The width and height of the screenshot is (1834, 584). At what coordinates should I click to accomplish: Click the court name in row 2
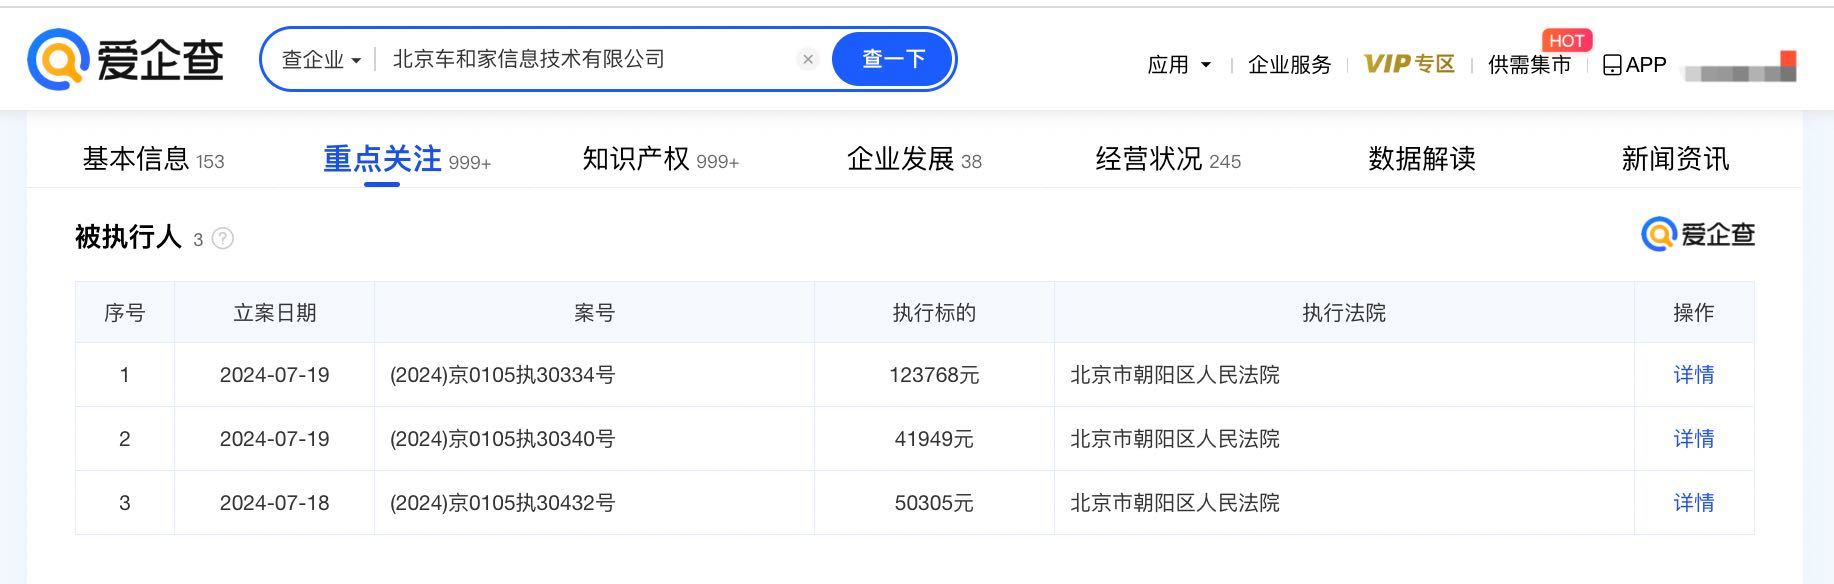point(1175,439)
